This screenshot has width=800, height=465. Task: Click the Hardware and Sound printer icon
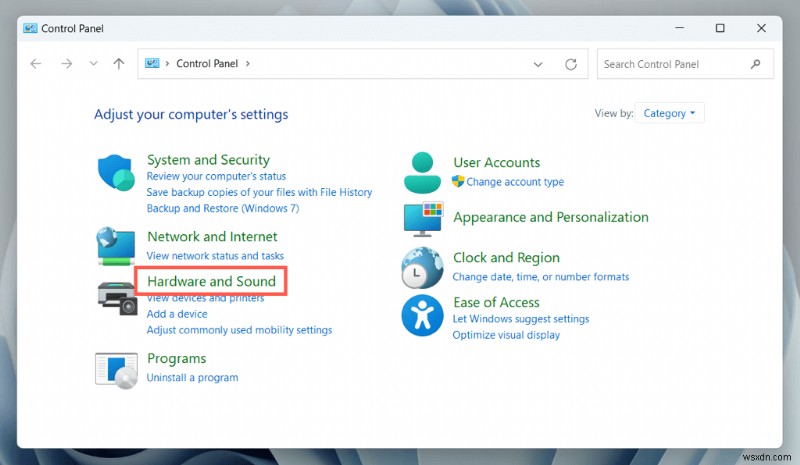(x=117, y=298)
